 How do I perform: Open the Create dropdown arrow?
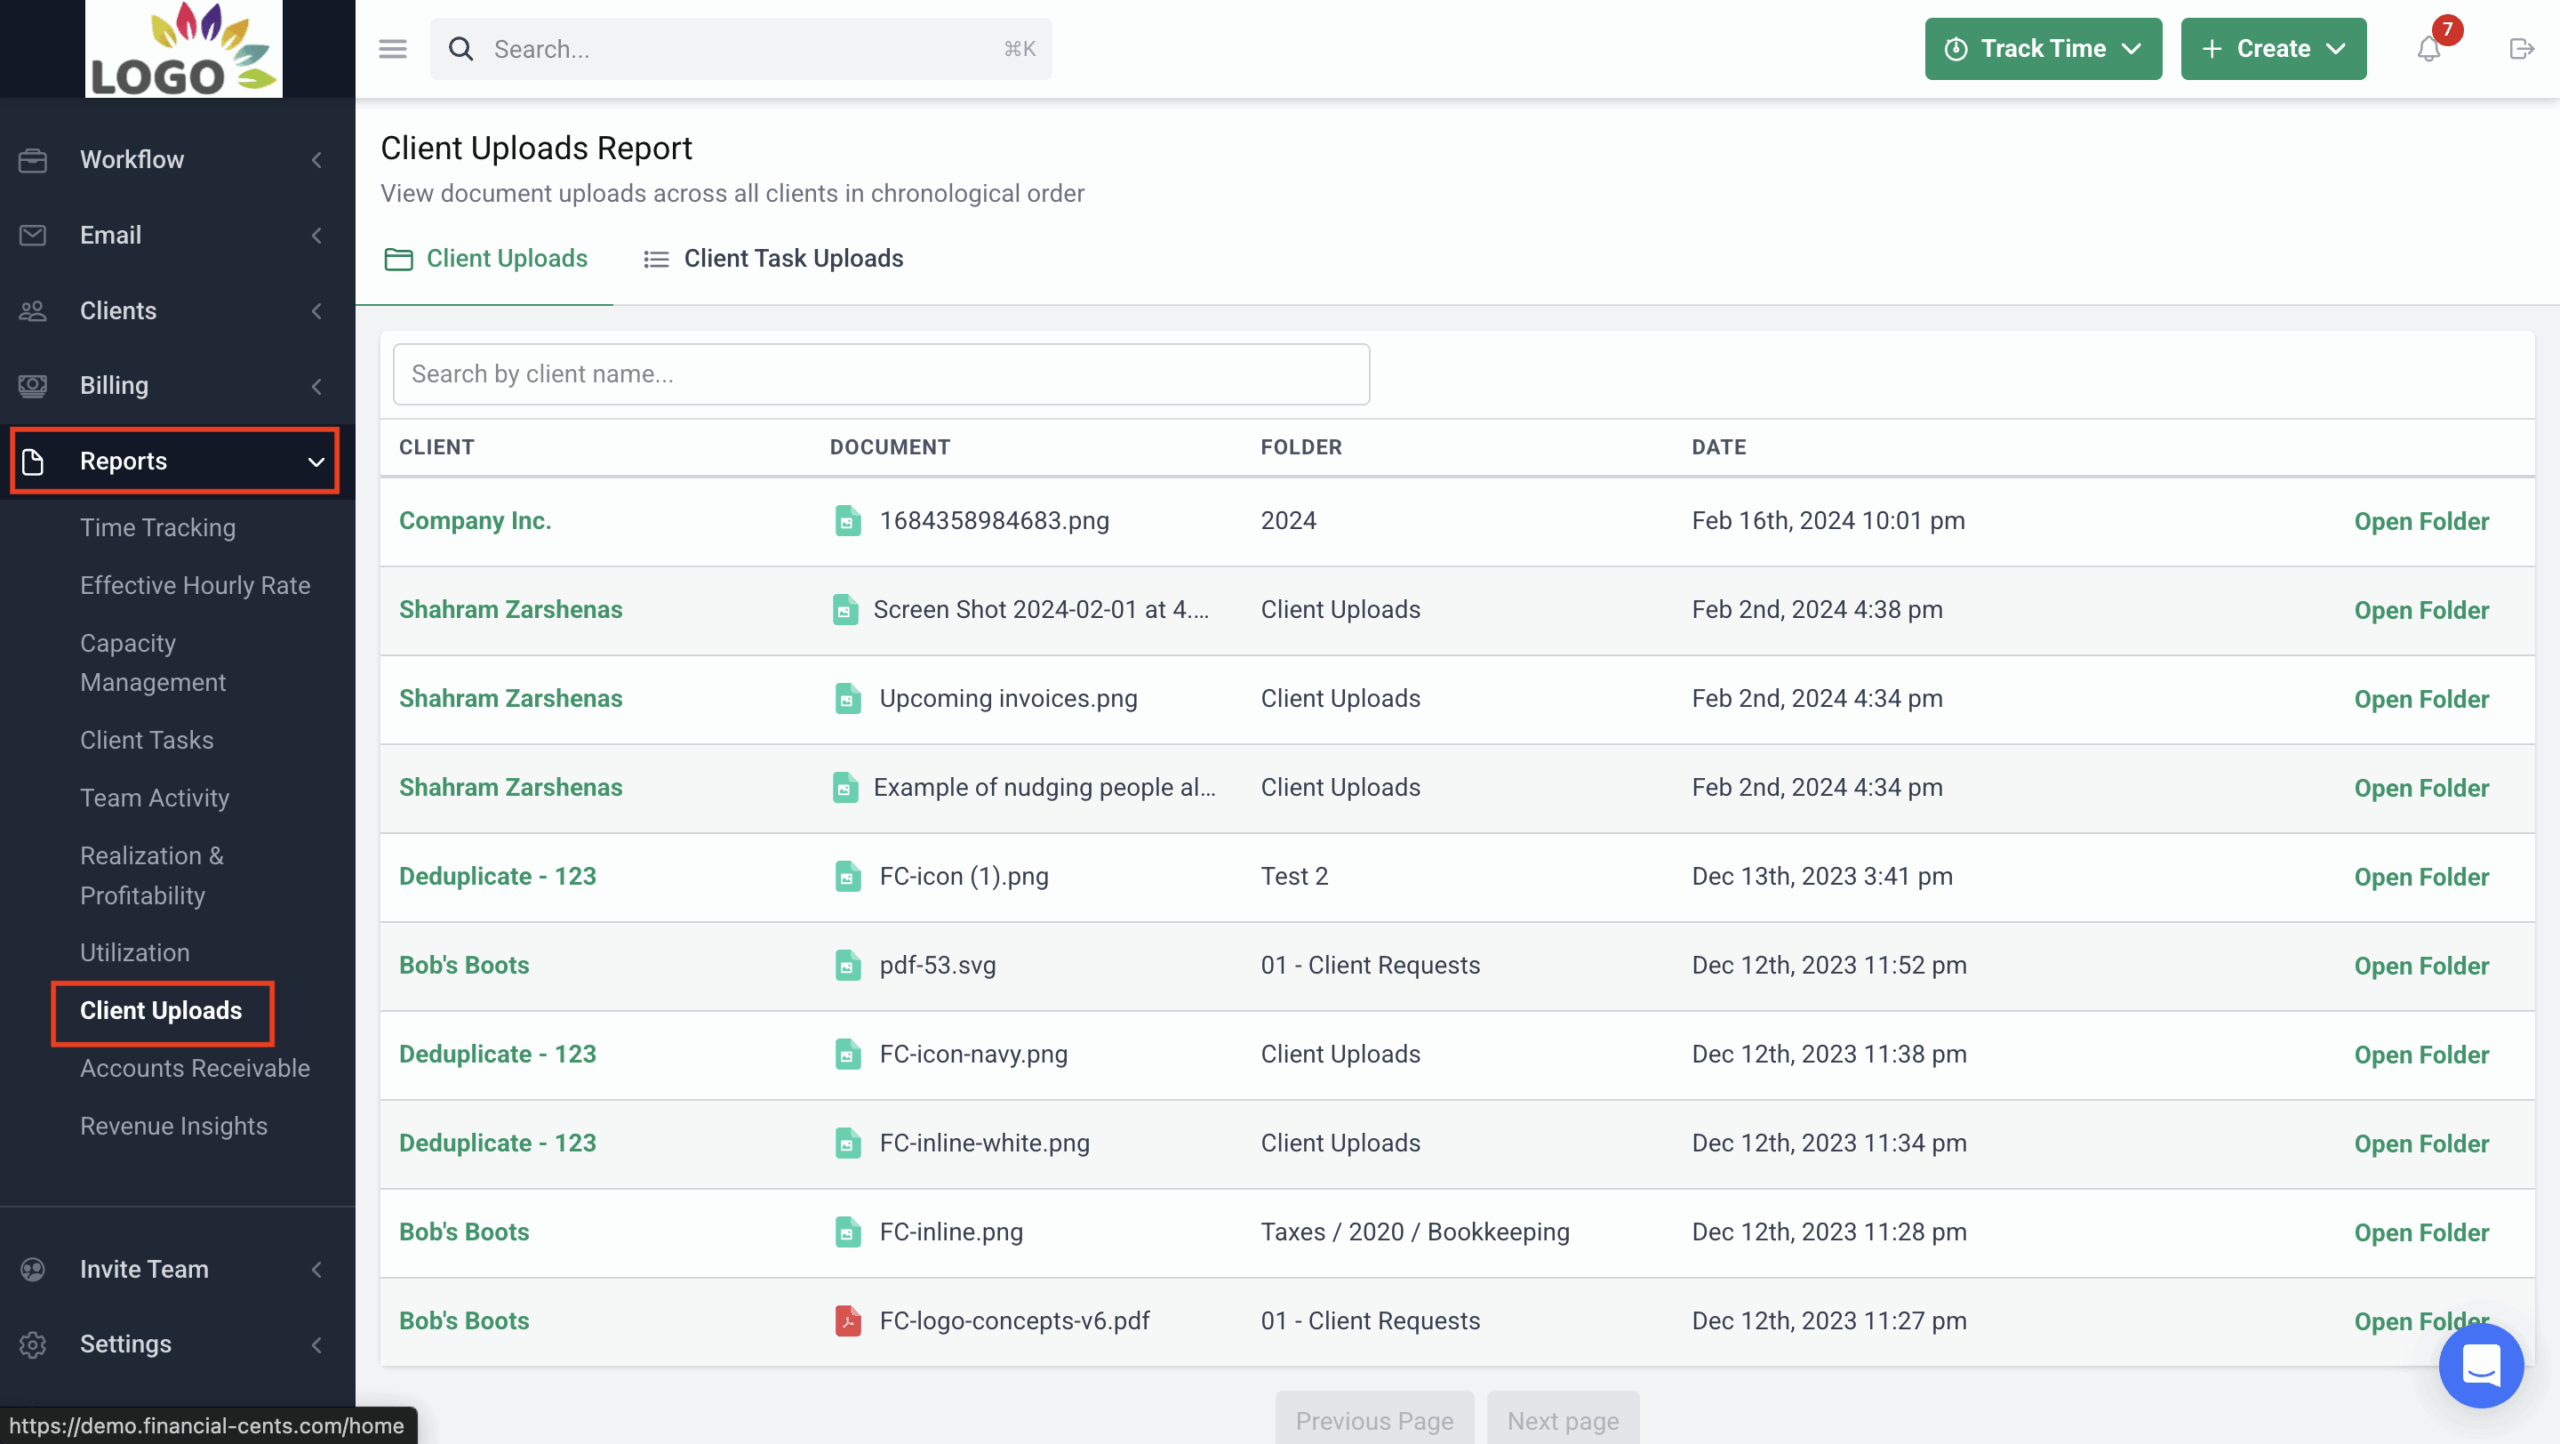[2336, 49]
